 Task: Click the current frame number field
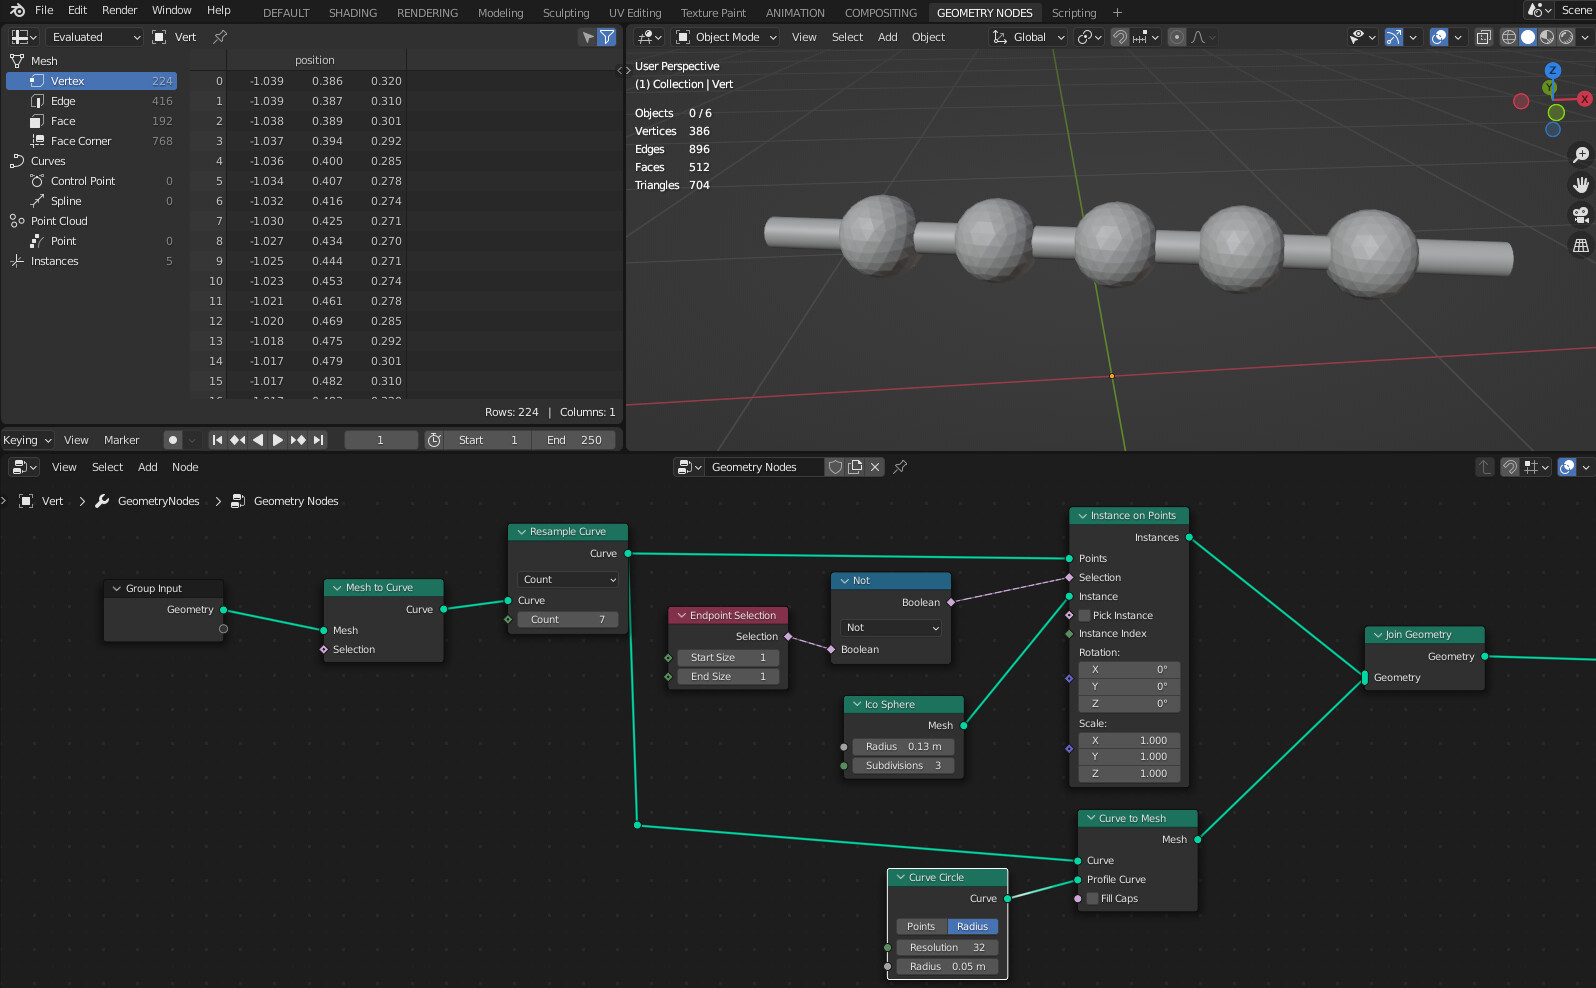(x=380, y=440)
